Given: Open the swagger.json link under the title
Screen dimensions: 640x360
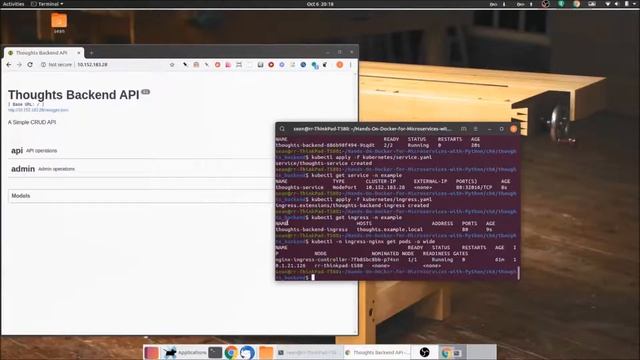Looking at the screenshot, I should [38, 110].
